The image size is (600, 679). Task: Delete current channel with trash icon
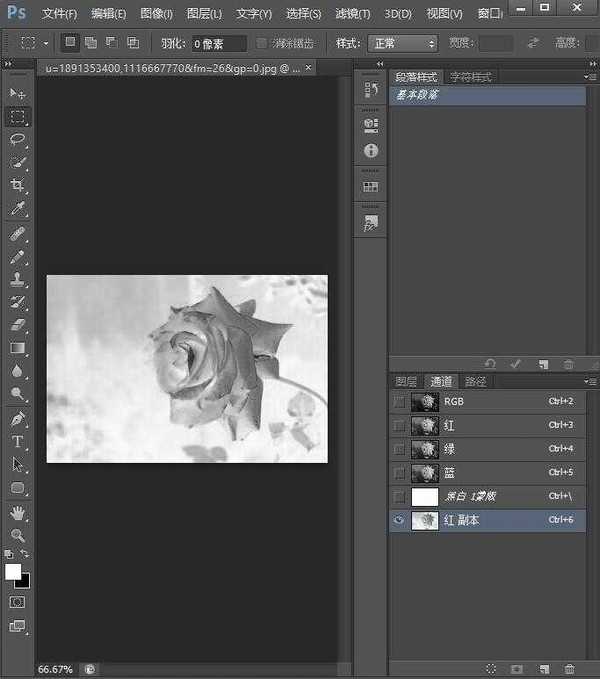tap(570, 668)
